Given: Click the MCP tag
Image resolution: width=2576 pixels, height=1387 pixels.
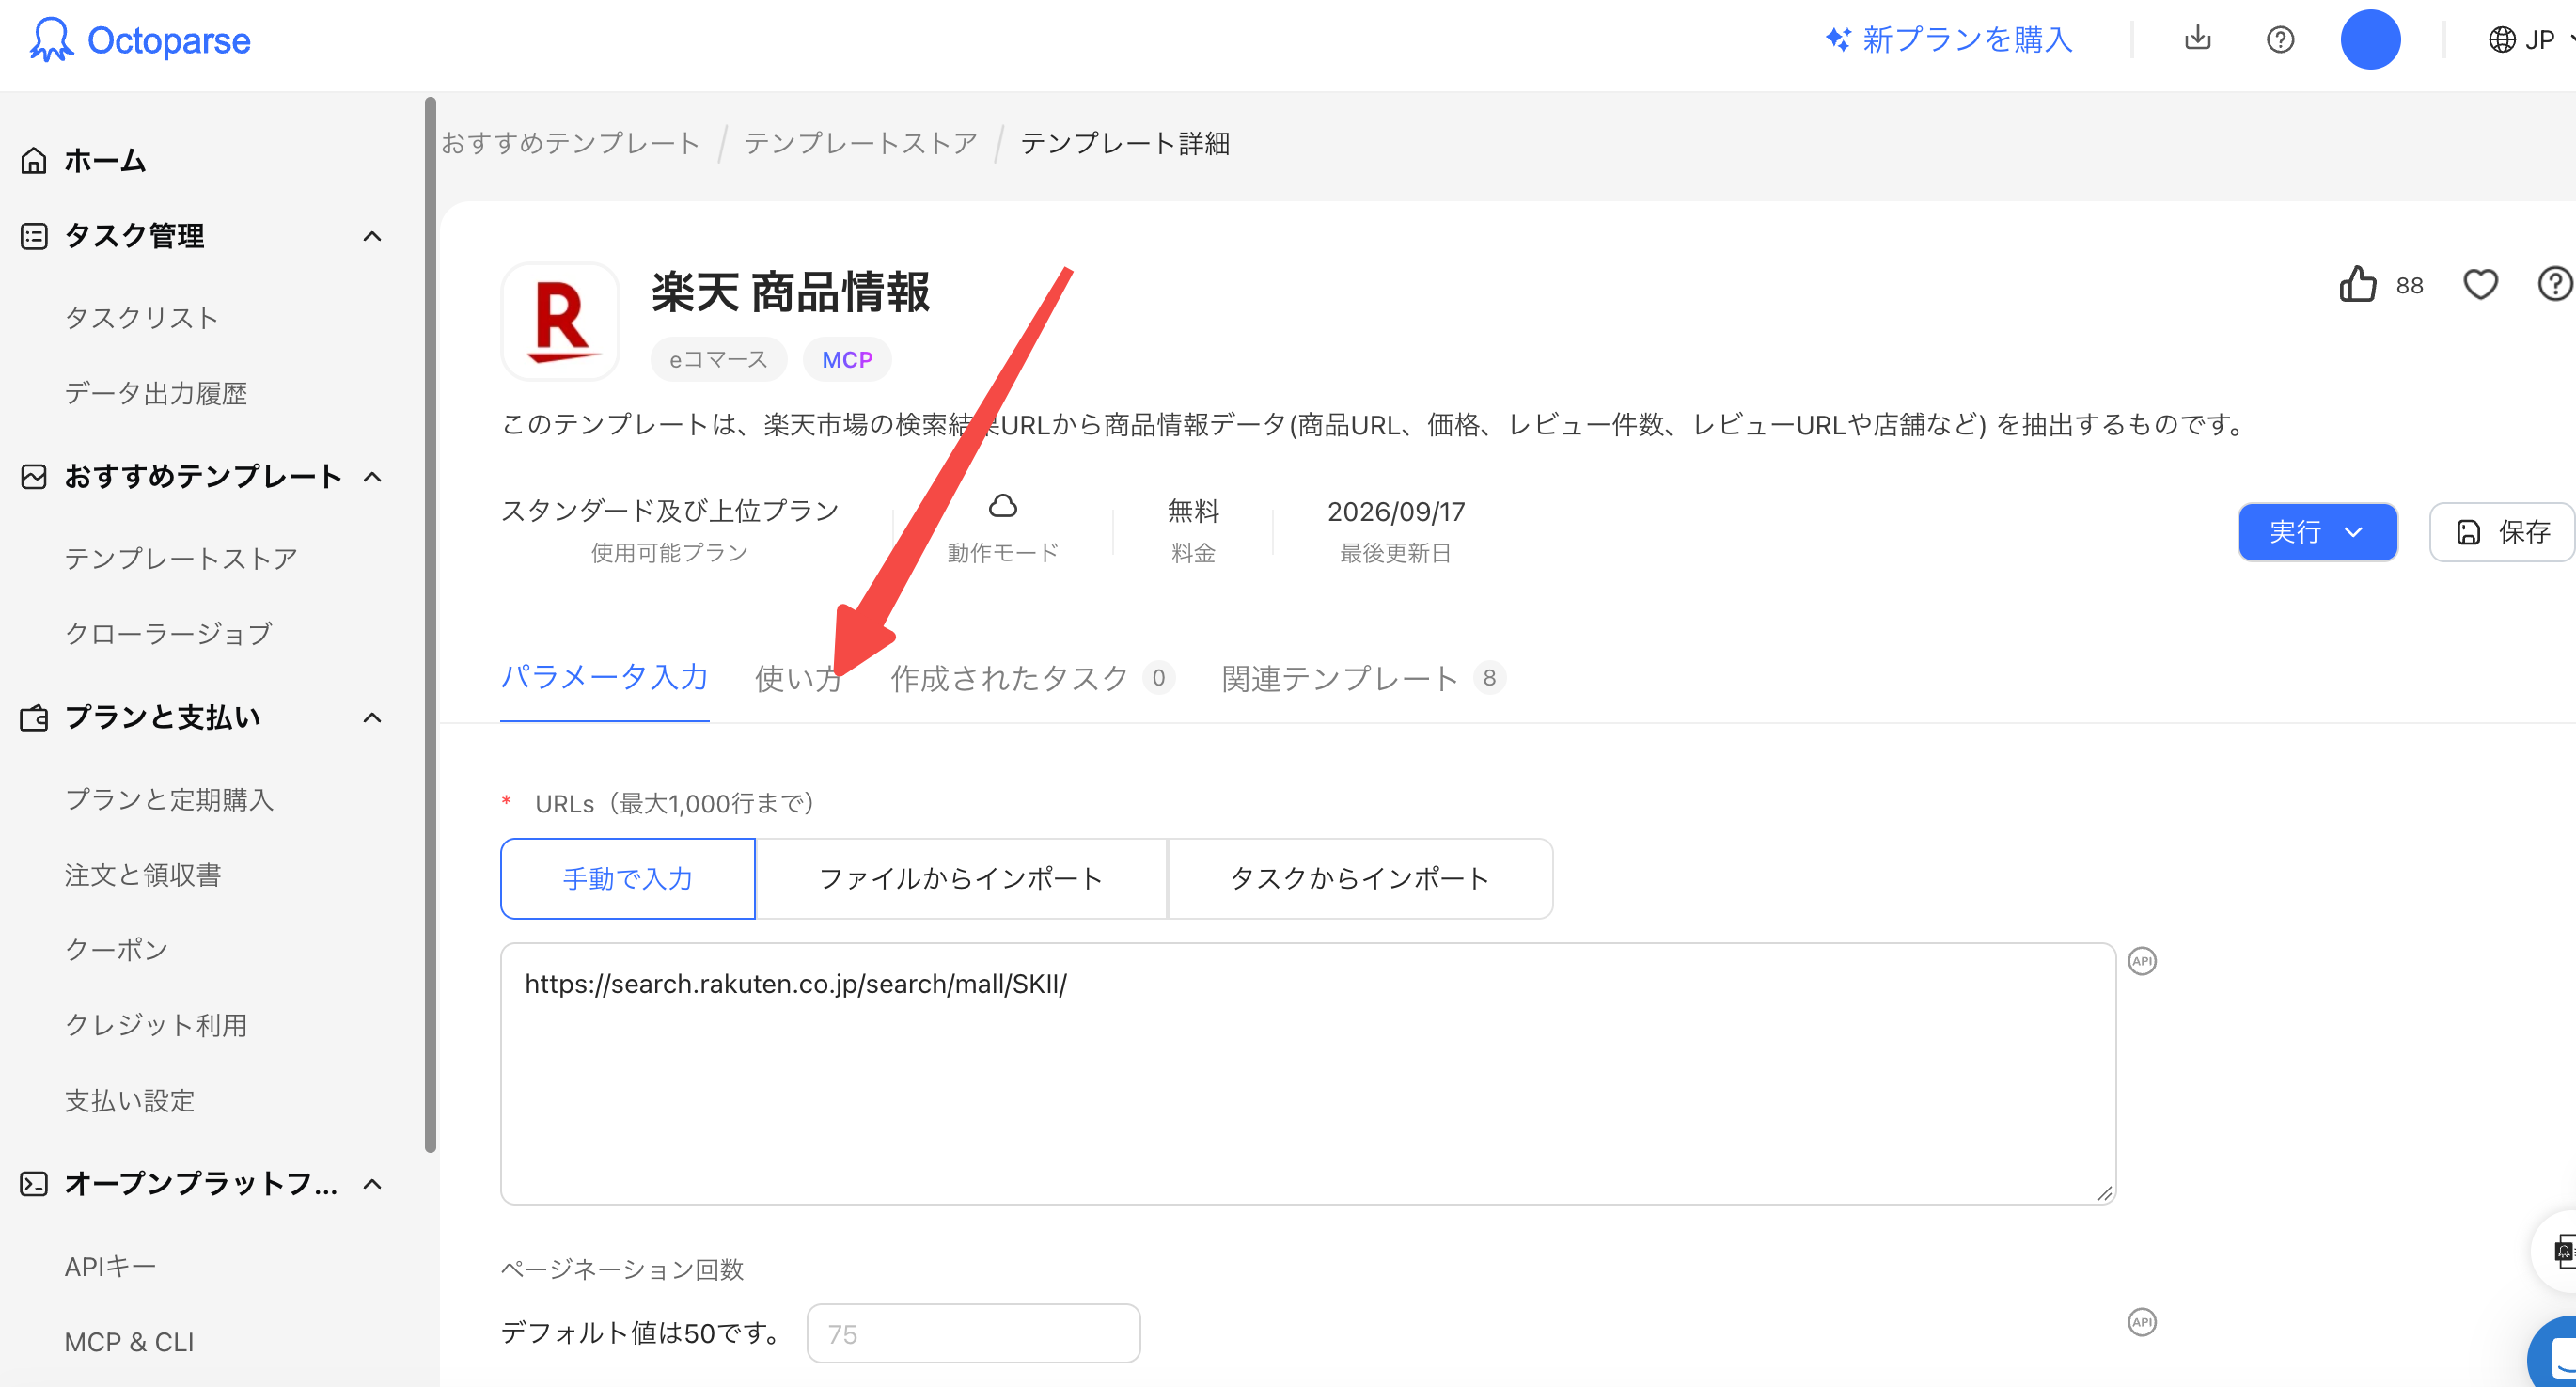Looking at the screenshot, I should click(x=846, y=359).
